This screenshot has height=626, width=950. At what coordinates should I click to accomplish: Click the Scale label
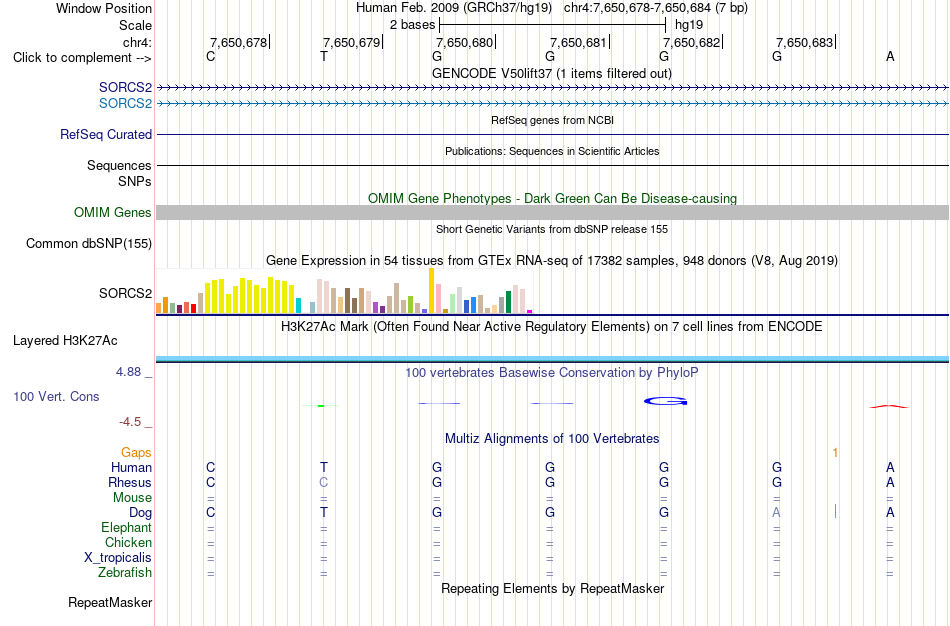(135, 25)
